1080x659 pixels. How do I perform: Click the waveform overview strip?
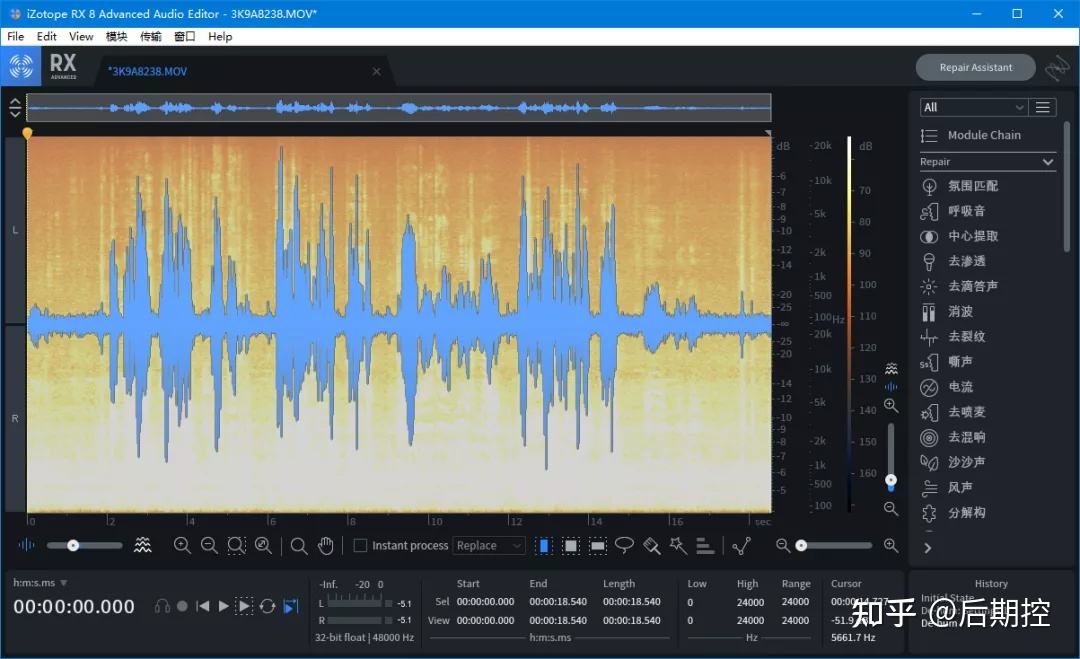click(399, 107)
